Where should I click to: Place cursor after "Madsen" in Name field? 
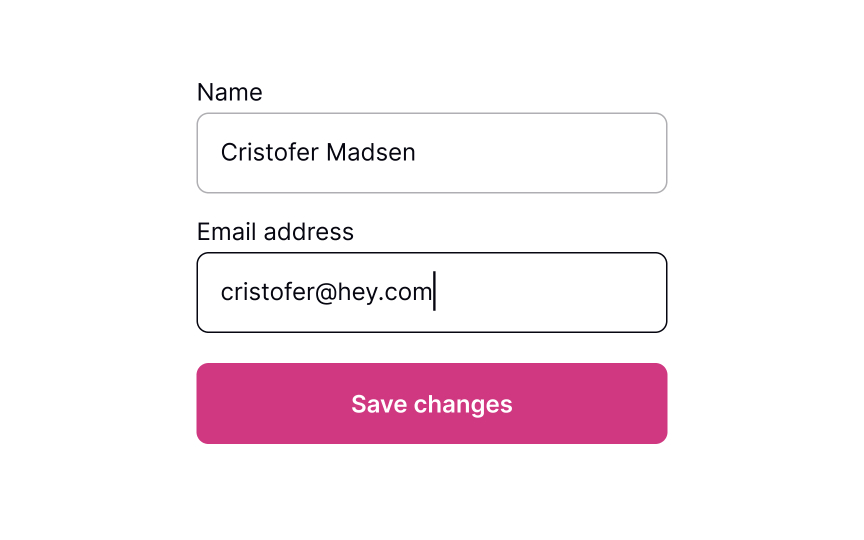click(x=417, y=153)
